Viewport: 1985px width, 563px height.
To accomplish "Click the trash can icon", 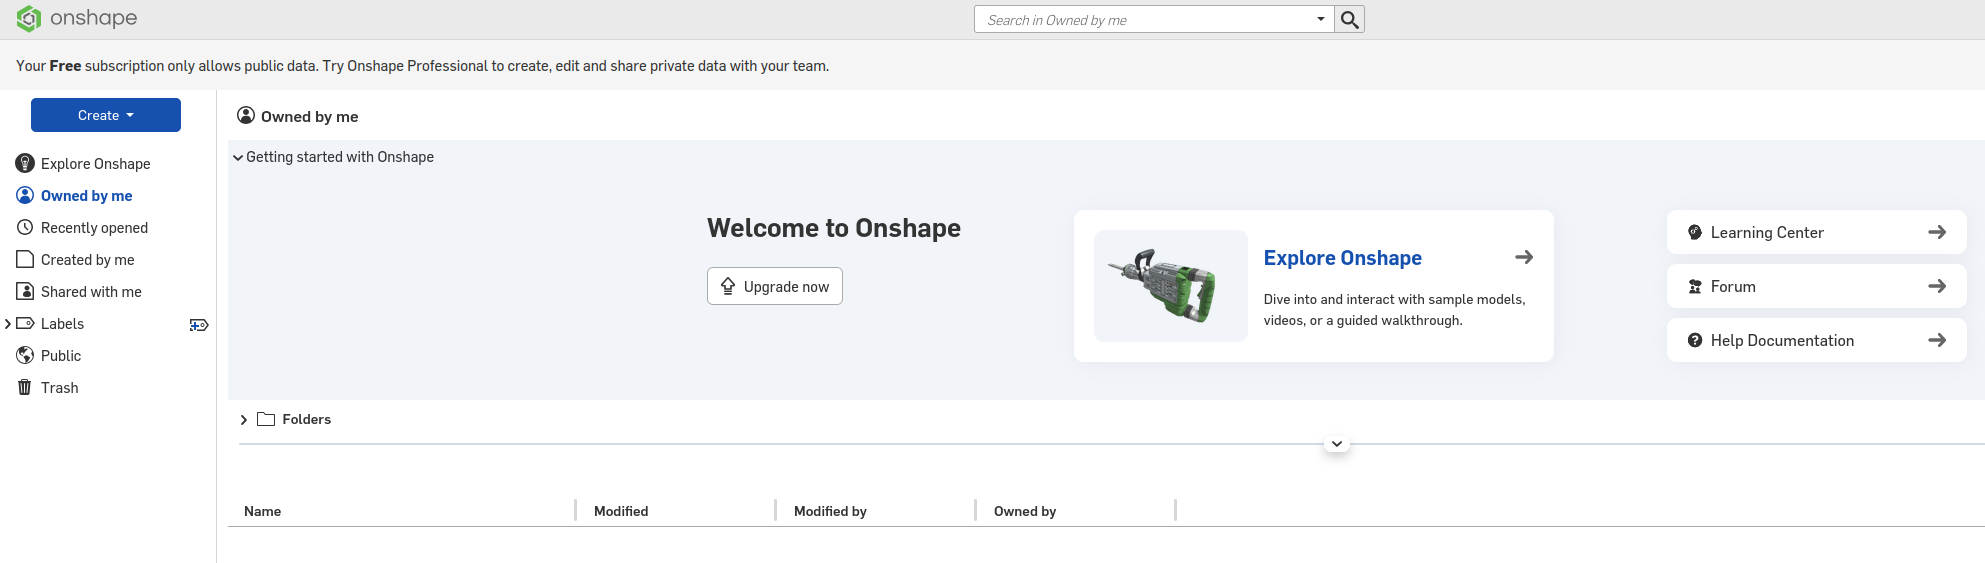I will coord(25,387).
